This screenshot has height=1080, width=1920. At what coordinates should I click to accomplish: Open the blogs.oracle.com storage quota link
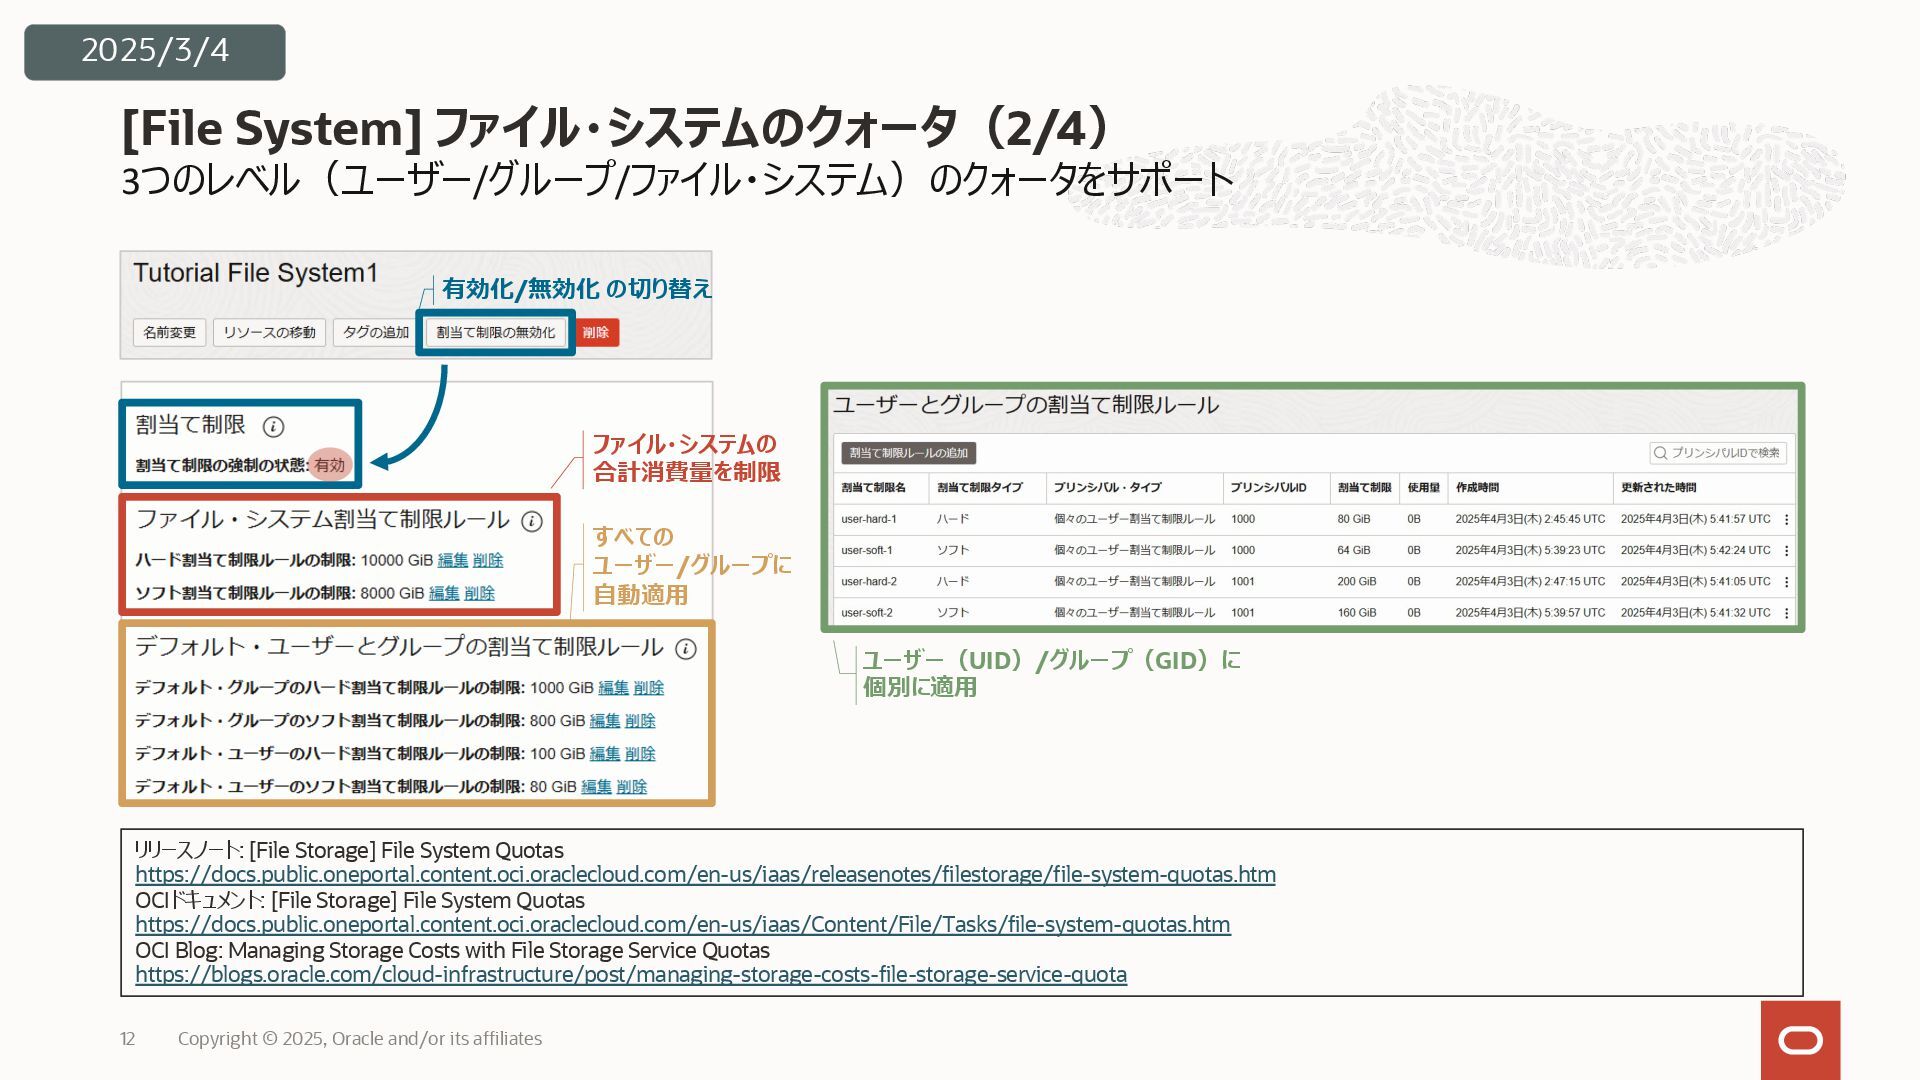[x=630, y=975]
